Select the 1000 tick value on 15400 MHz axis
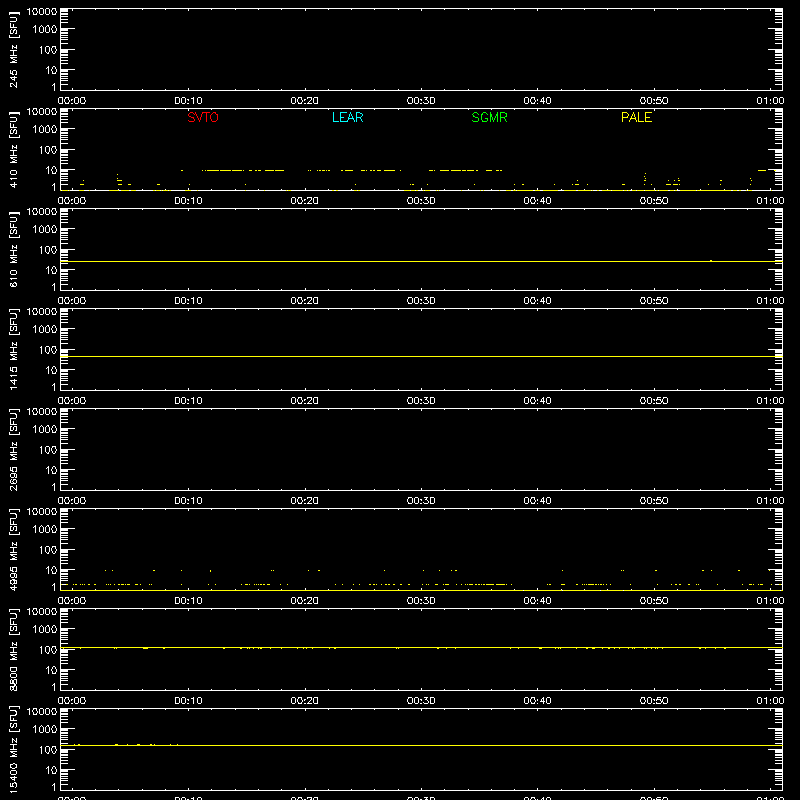The height and width of the screenshot is (800, 800). point(45,730)
